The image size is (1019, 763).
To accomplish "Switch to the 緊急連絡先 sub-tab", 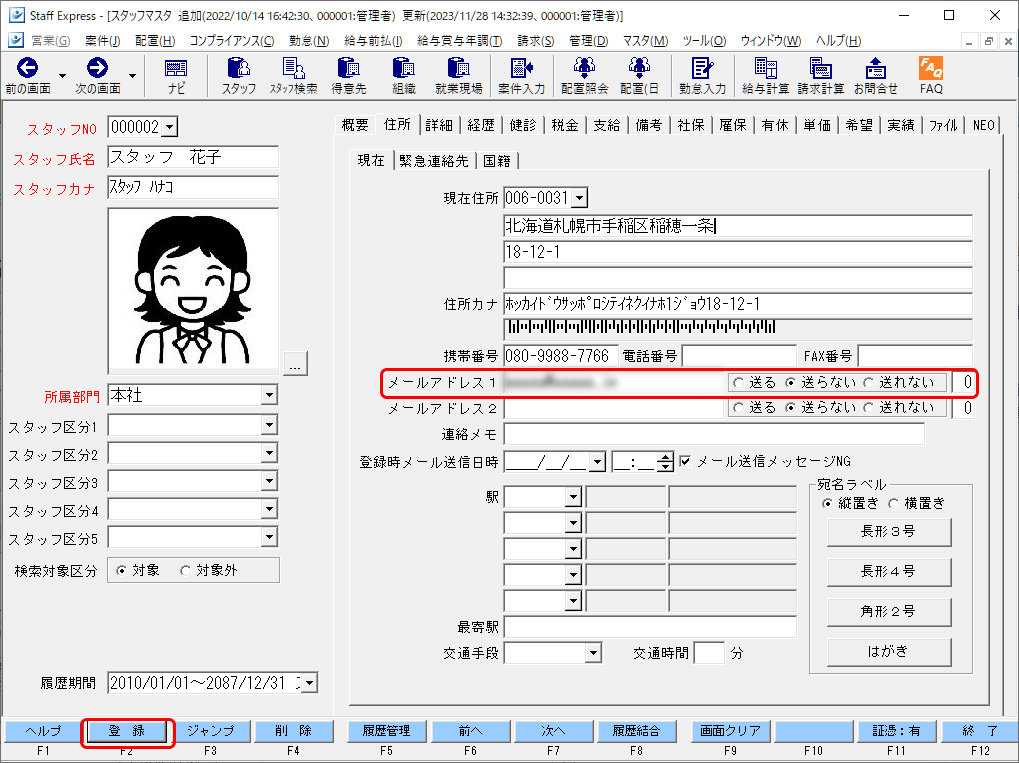I will coord(433,161).
